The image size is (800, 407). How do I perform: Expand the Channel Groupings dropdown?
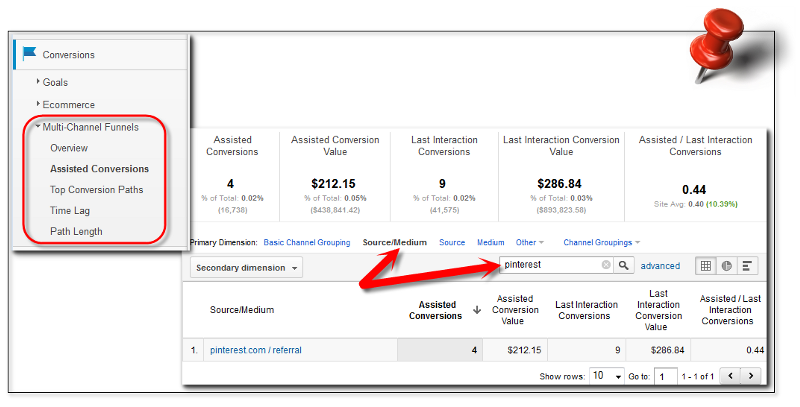click(x=602, y=243)
